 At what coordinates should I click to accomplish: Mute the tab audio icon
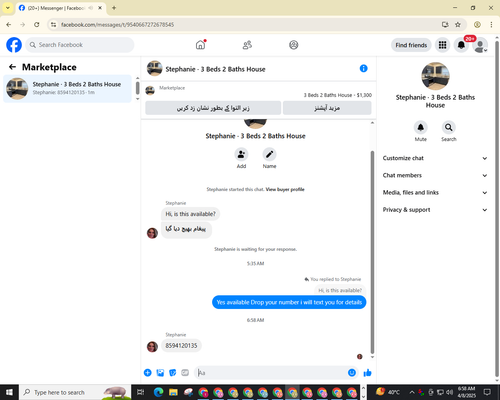91,8
